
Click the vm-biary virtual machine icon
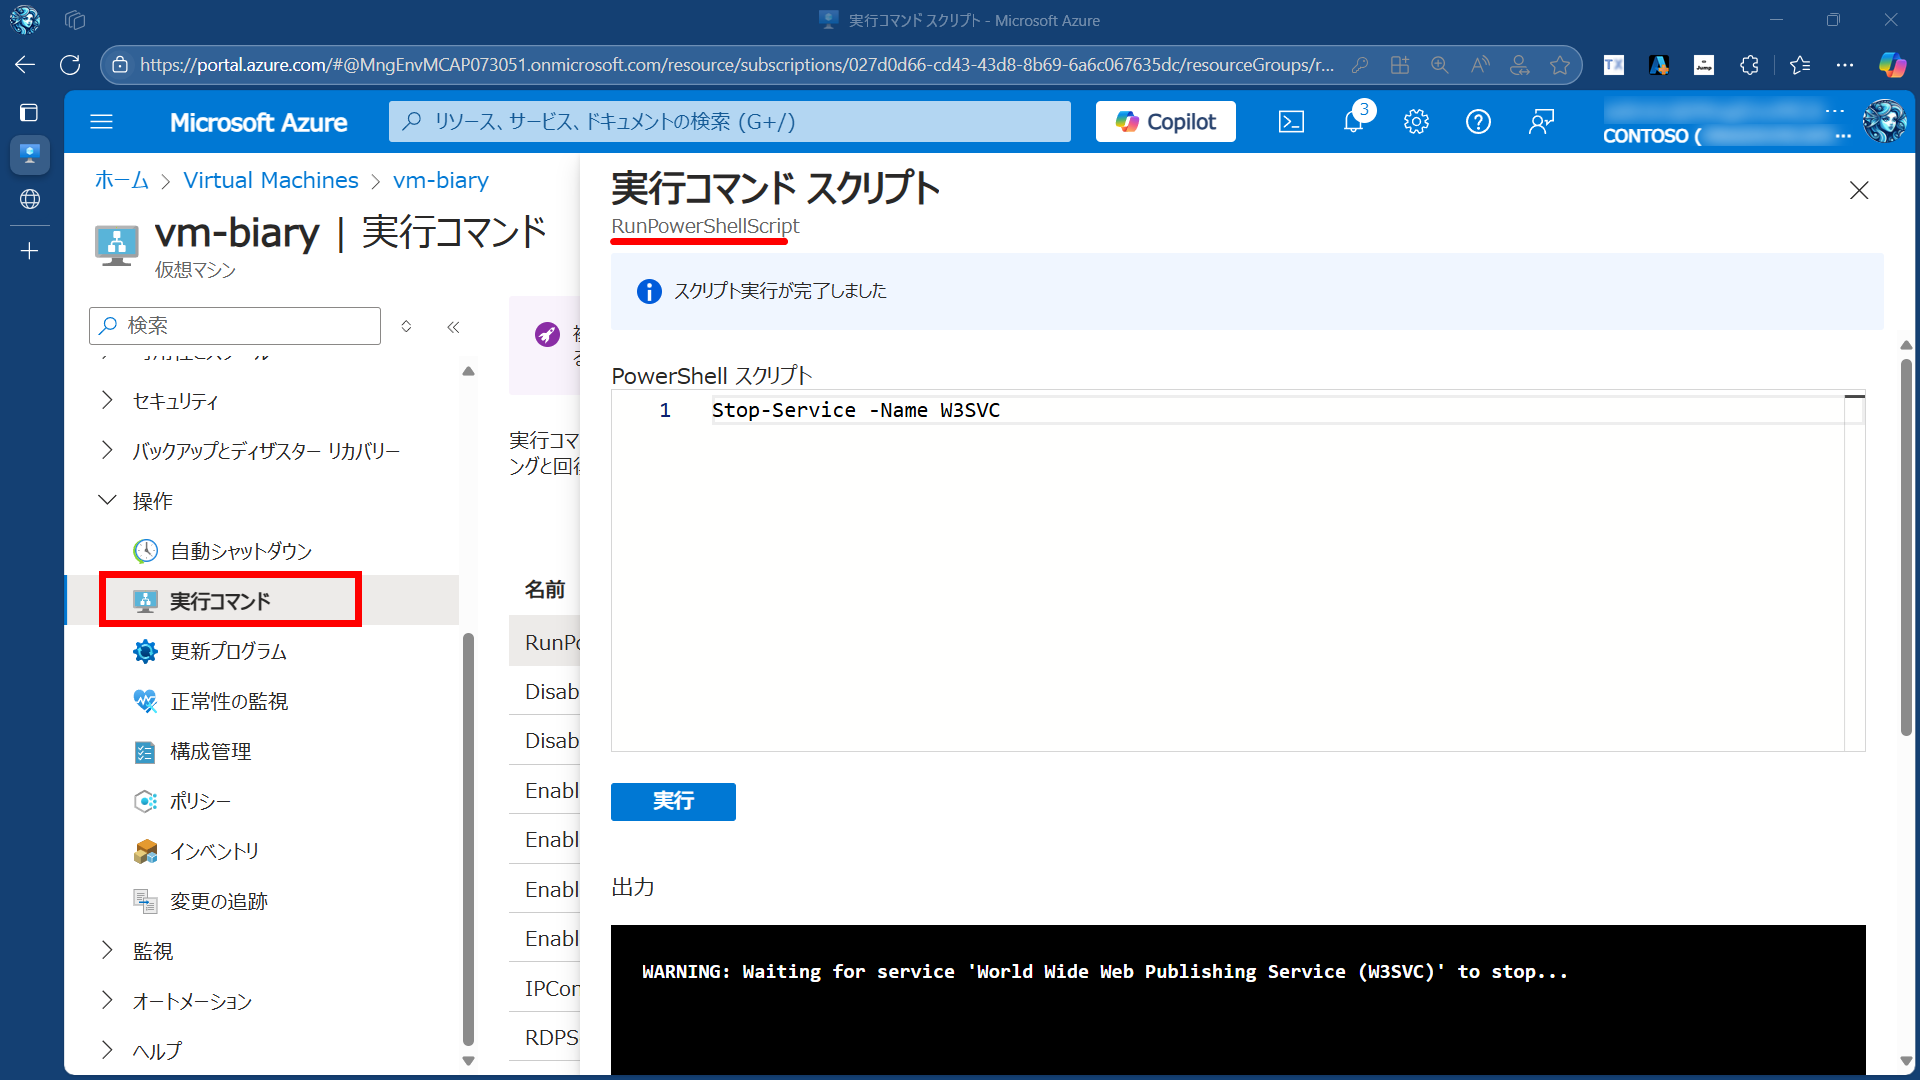pos(117,244)
